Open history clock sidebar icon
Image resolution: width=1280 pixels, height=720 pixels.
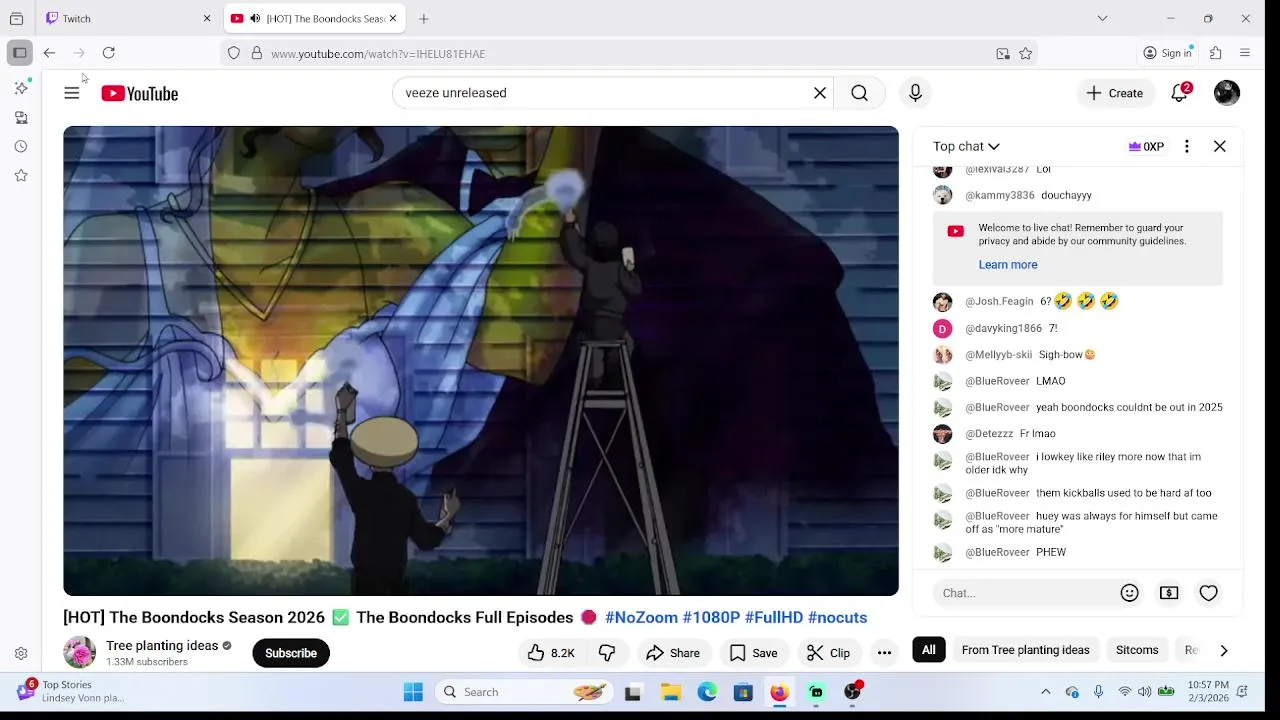pos(21,147)
